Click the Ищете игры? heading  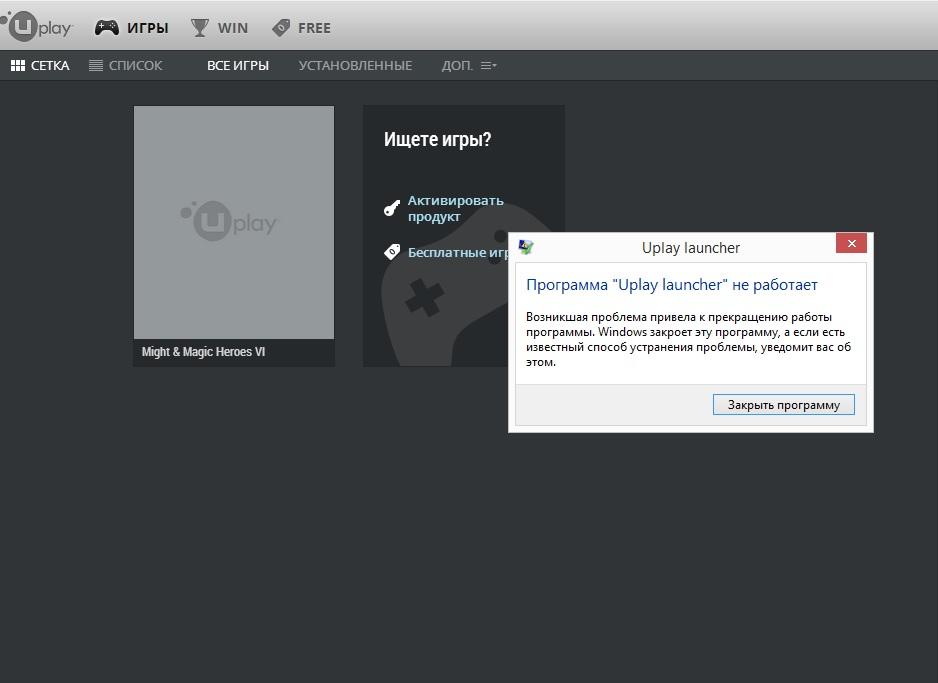click(437, 139)
